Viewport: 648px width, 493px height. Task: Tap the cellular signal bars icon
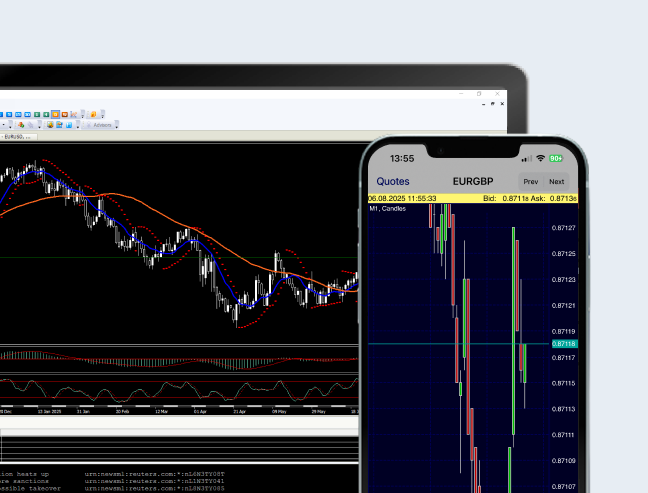coord(527,158)
